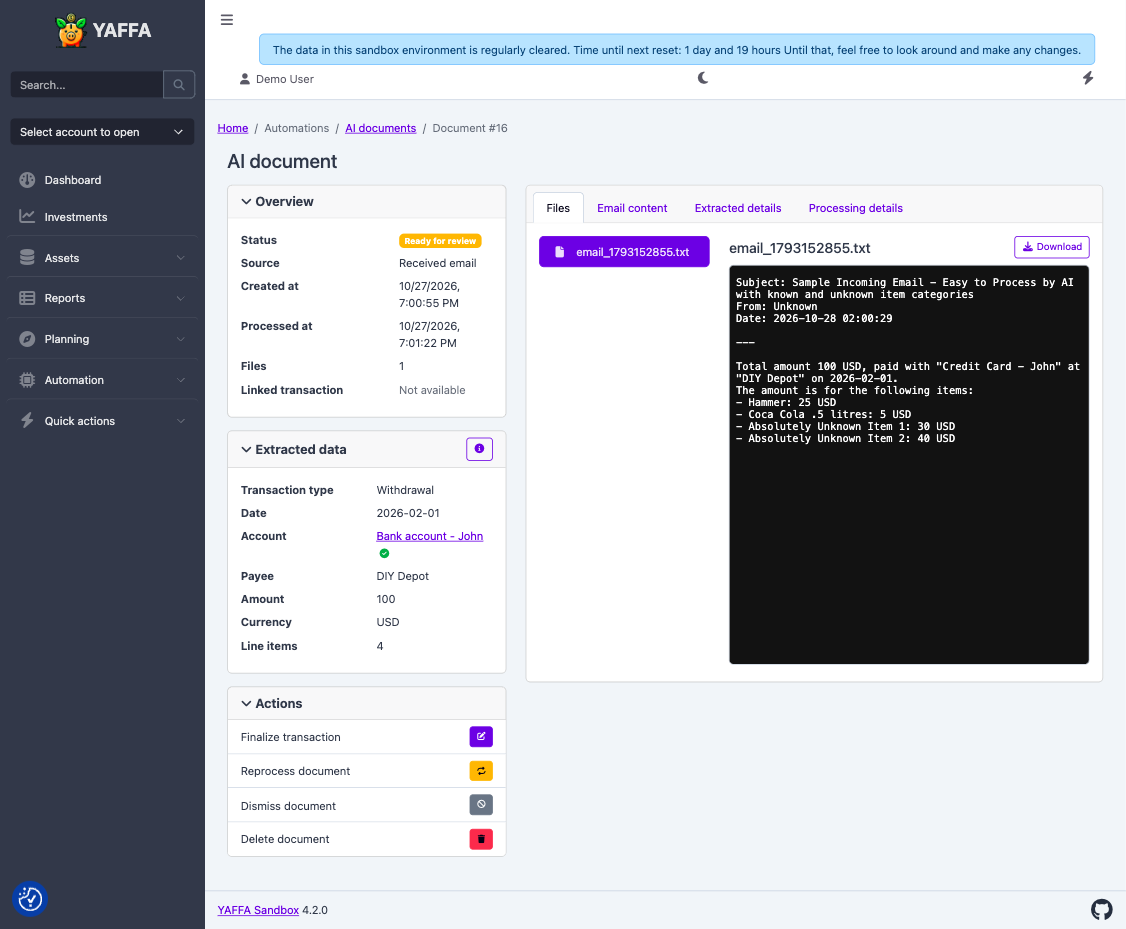Click the blue cookie consent icon

[x=30, y=899]
